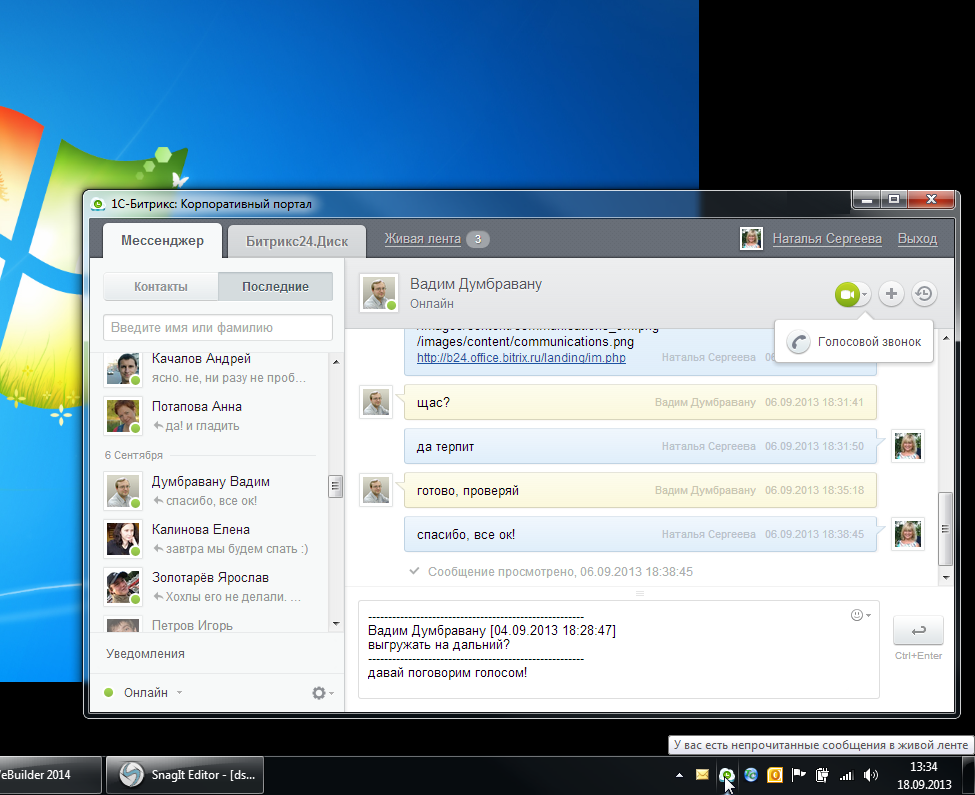Click Наталья's avatar beside "спасибо, все ок!" message
975x795 pixels.
pyautogui.click(x=908, y=535)
